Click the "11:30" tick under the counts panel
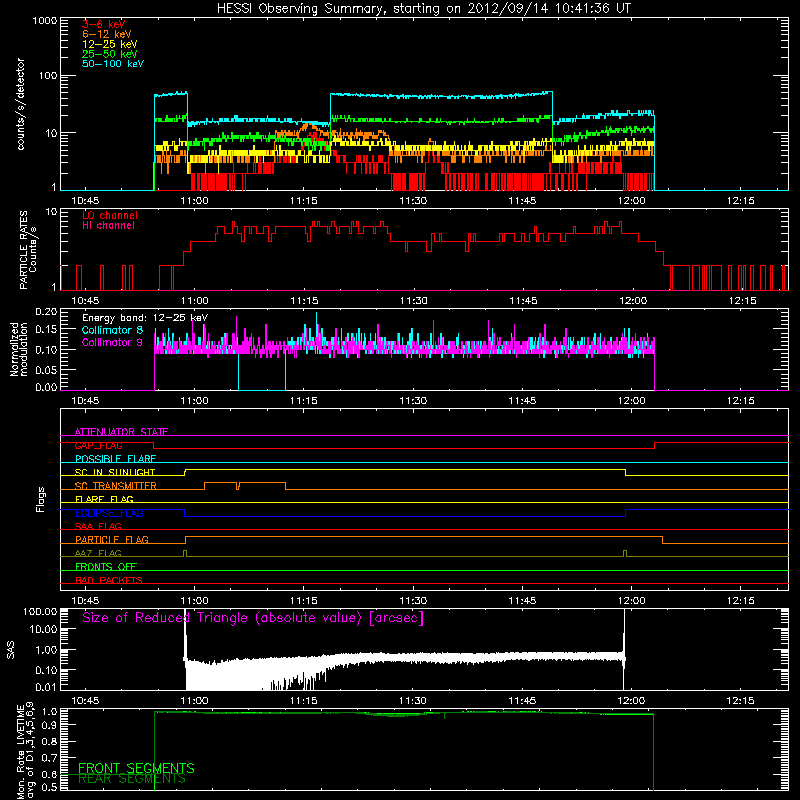 pyautogui.click(x=413, y=201)
